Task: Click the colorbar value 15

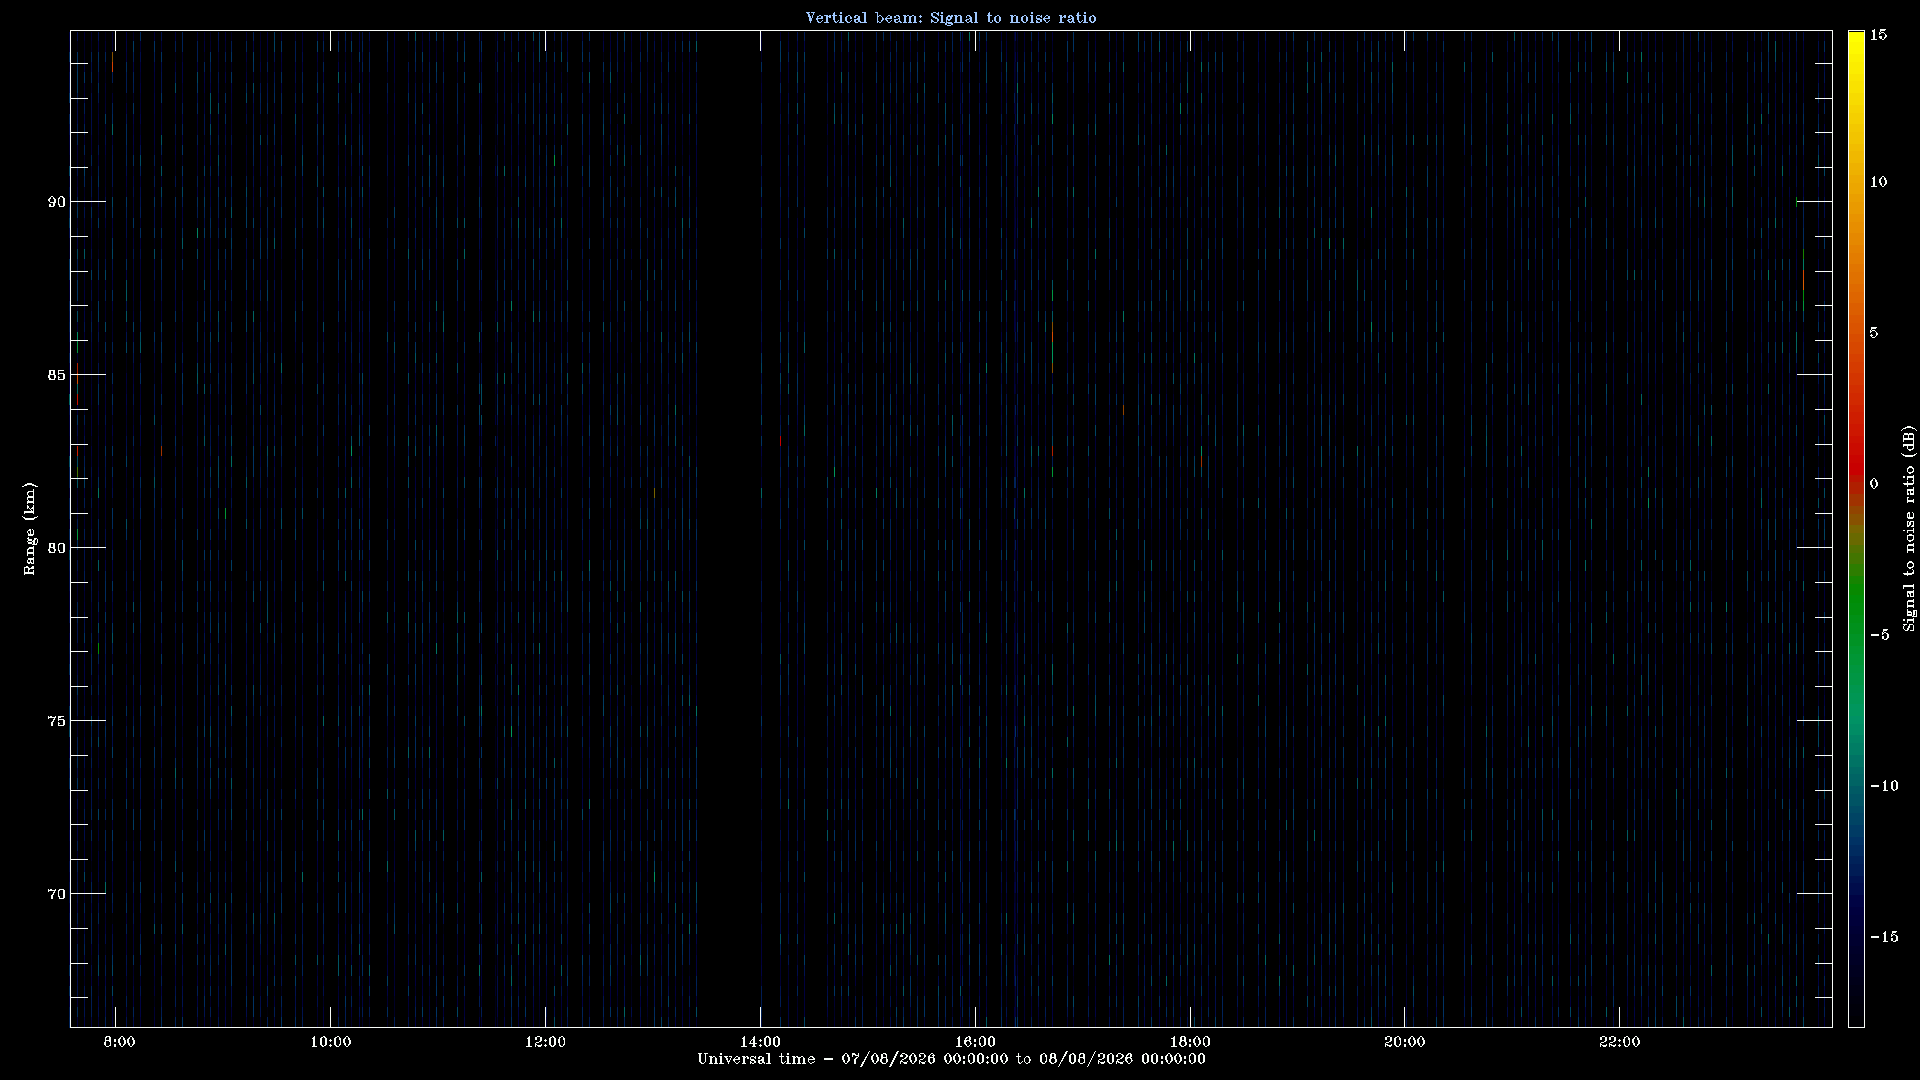Action: [x=1878, y=35]
